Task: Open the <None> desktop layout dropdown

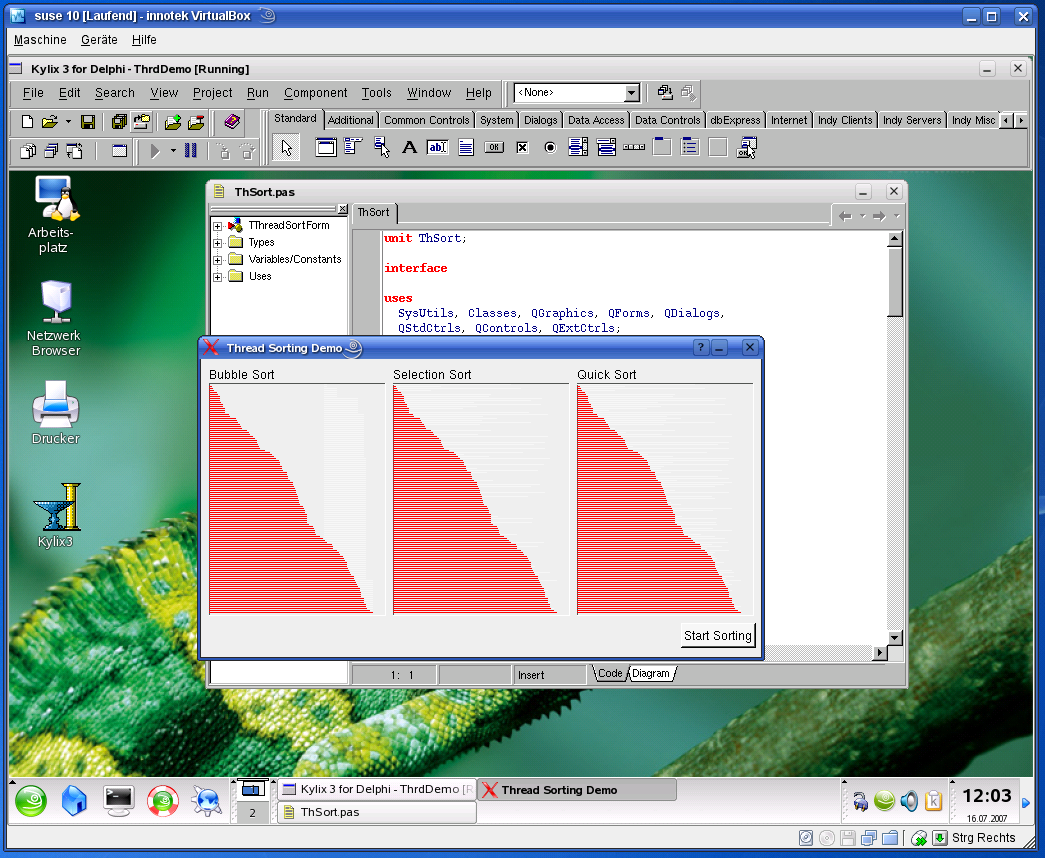Action: [x=631, y=93]
